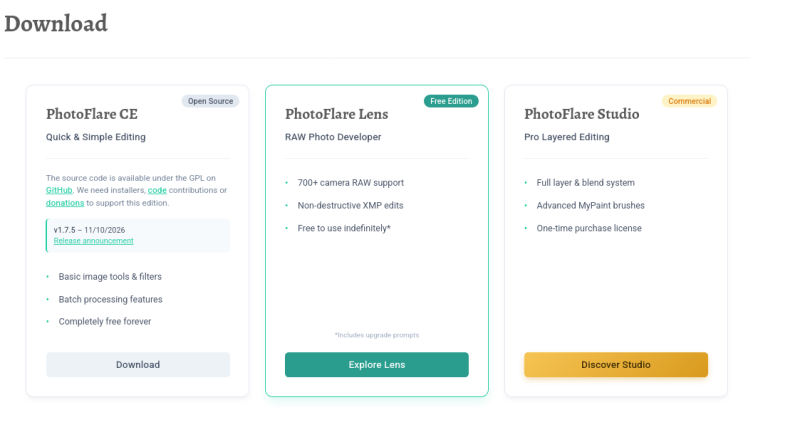Click the v1.7.5 version info box
The width and height of the screenshot is (800, 432).
pyautogui.click(x=138, y=235)
